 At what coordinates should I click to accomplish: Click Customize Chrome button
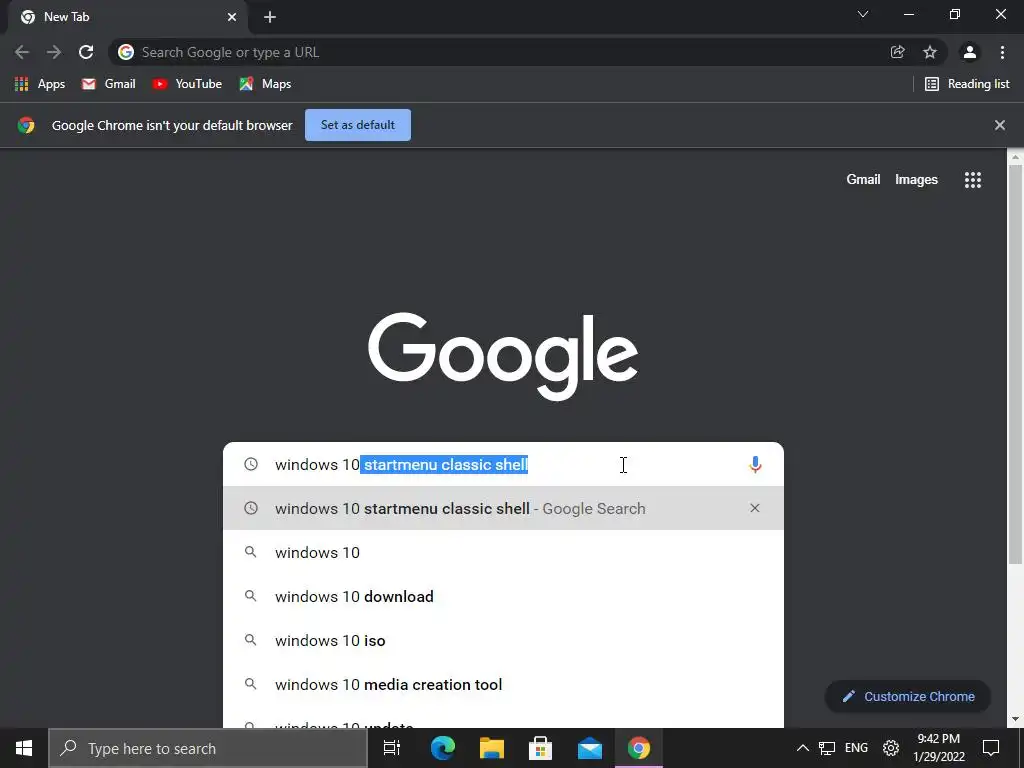908,696
